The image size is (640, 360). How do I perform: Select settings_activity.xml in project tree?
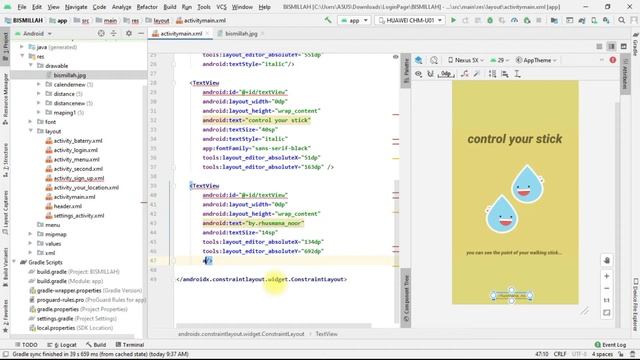79,216
